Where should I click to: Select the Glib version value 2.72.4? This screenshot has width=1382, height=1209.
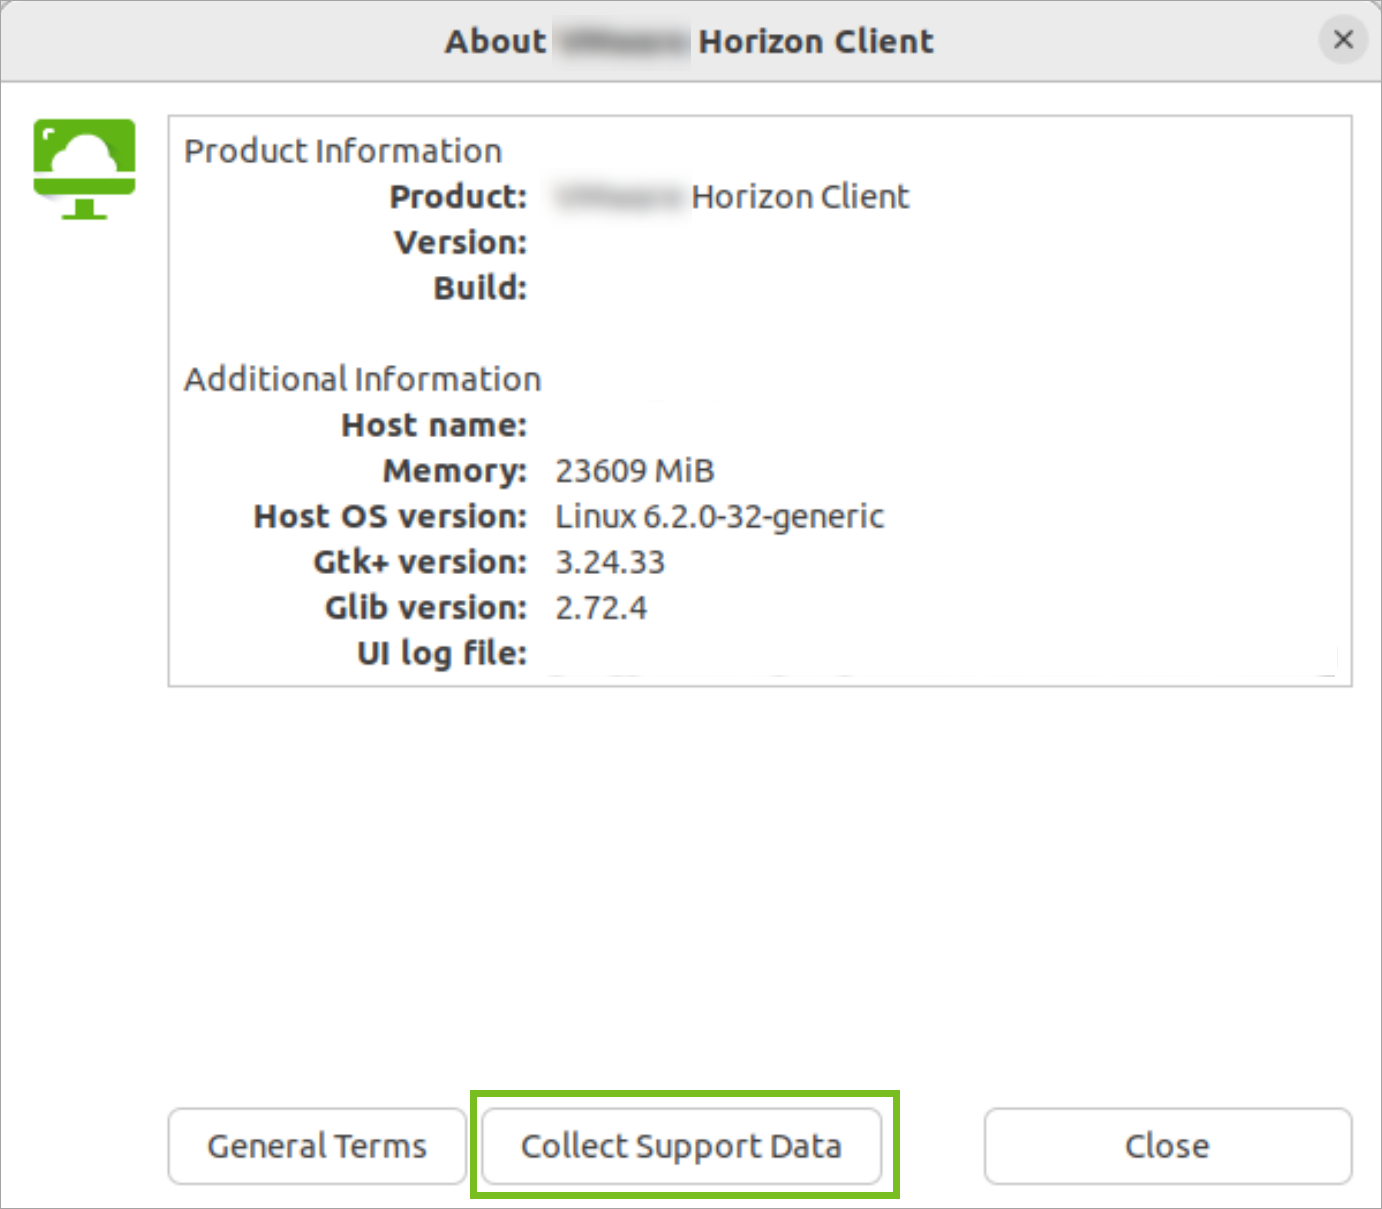601,608
